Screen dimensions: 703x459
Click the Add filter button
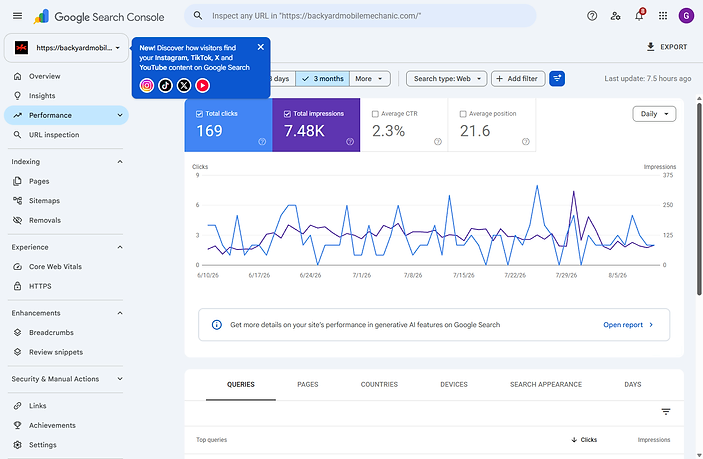tap(518, 79)
